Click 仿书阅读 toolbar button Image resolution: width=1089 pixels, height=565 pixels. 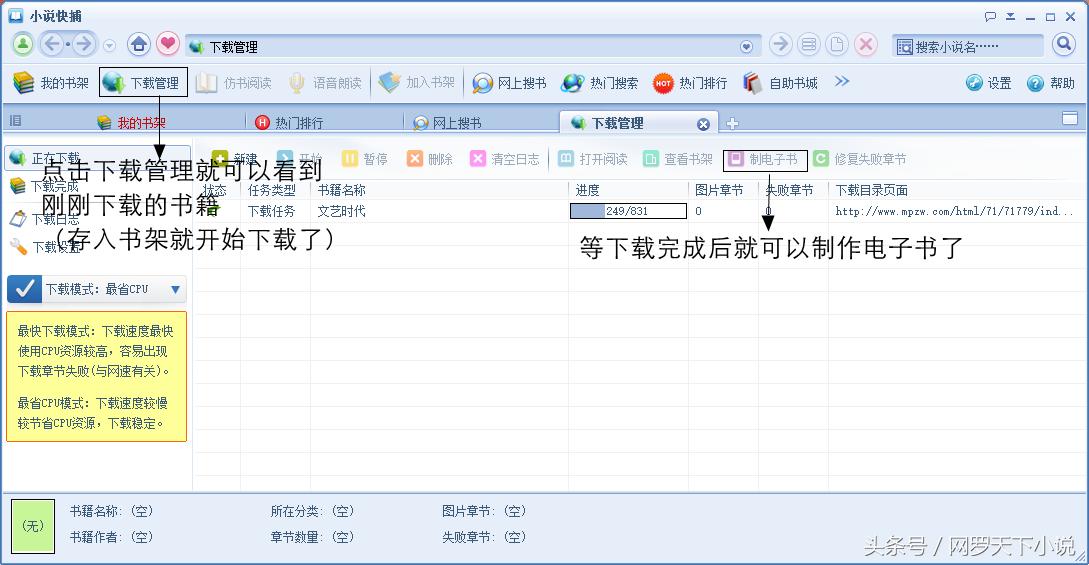point(233,83)
